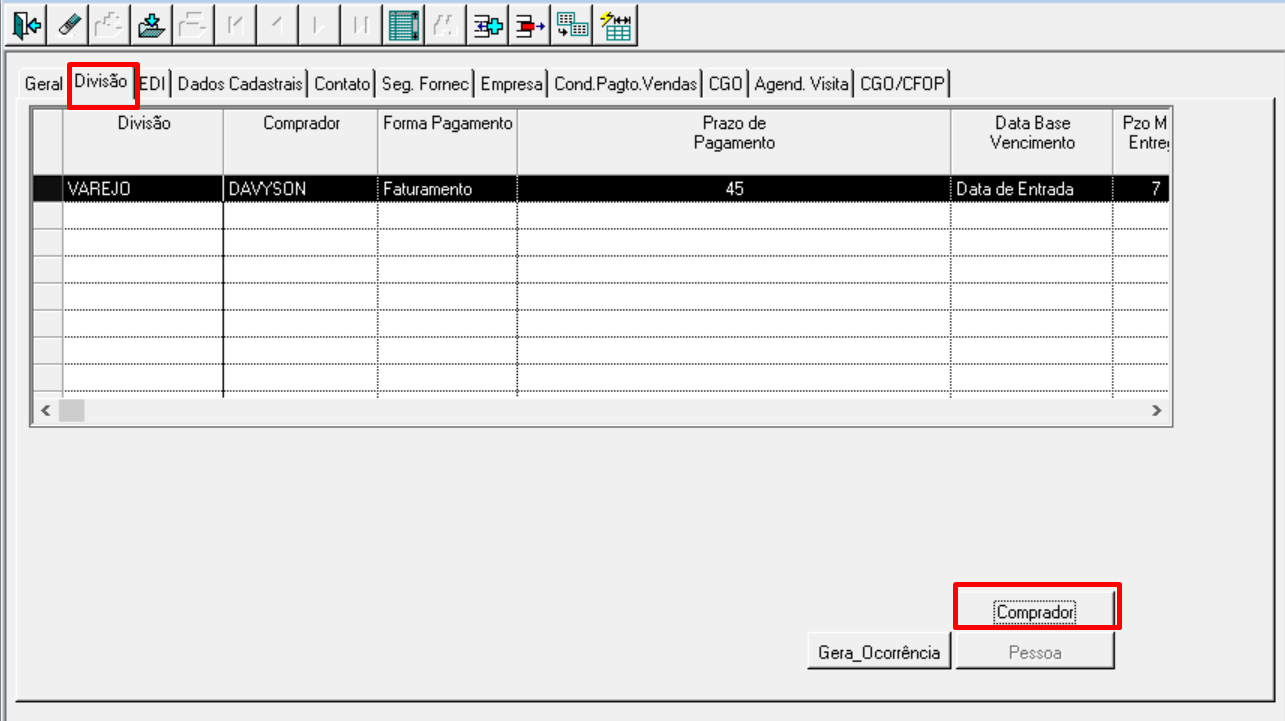Click the disabled Pessoa button

1035,652
